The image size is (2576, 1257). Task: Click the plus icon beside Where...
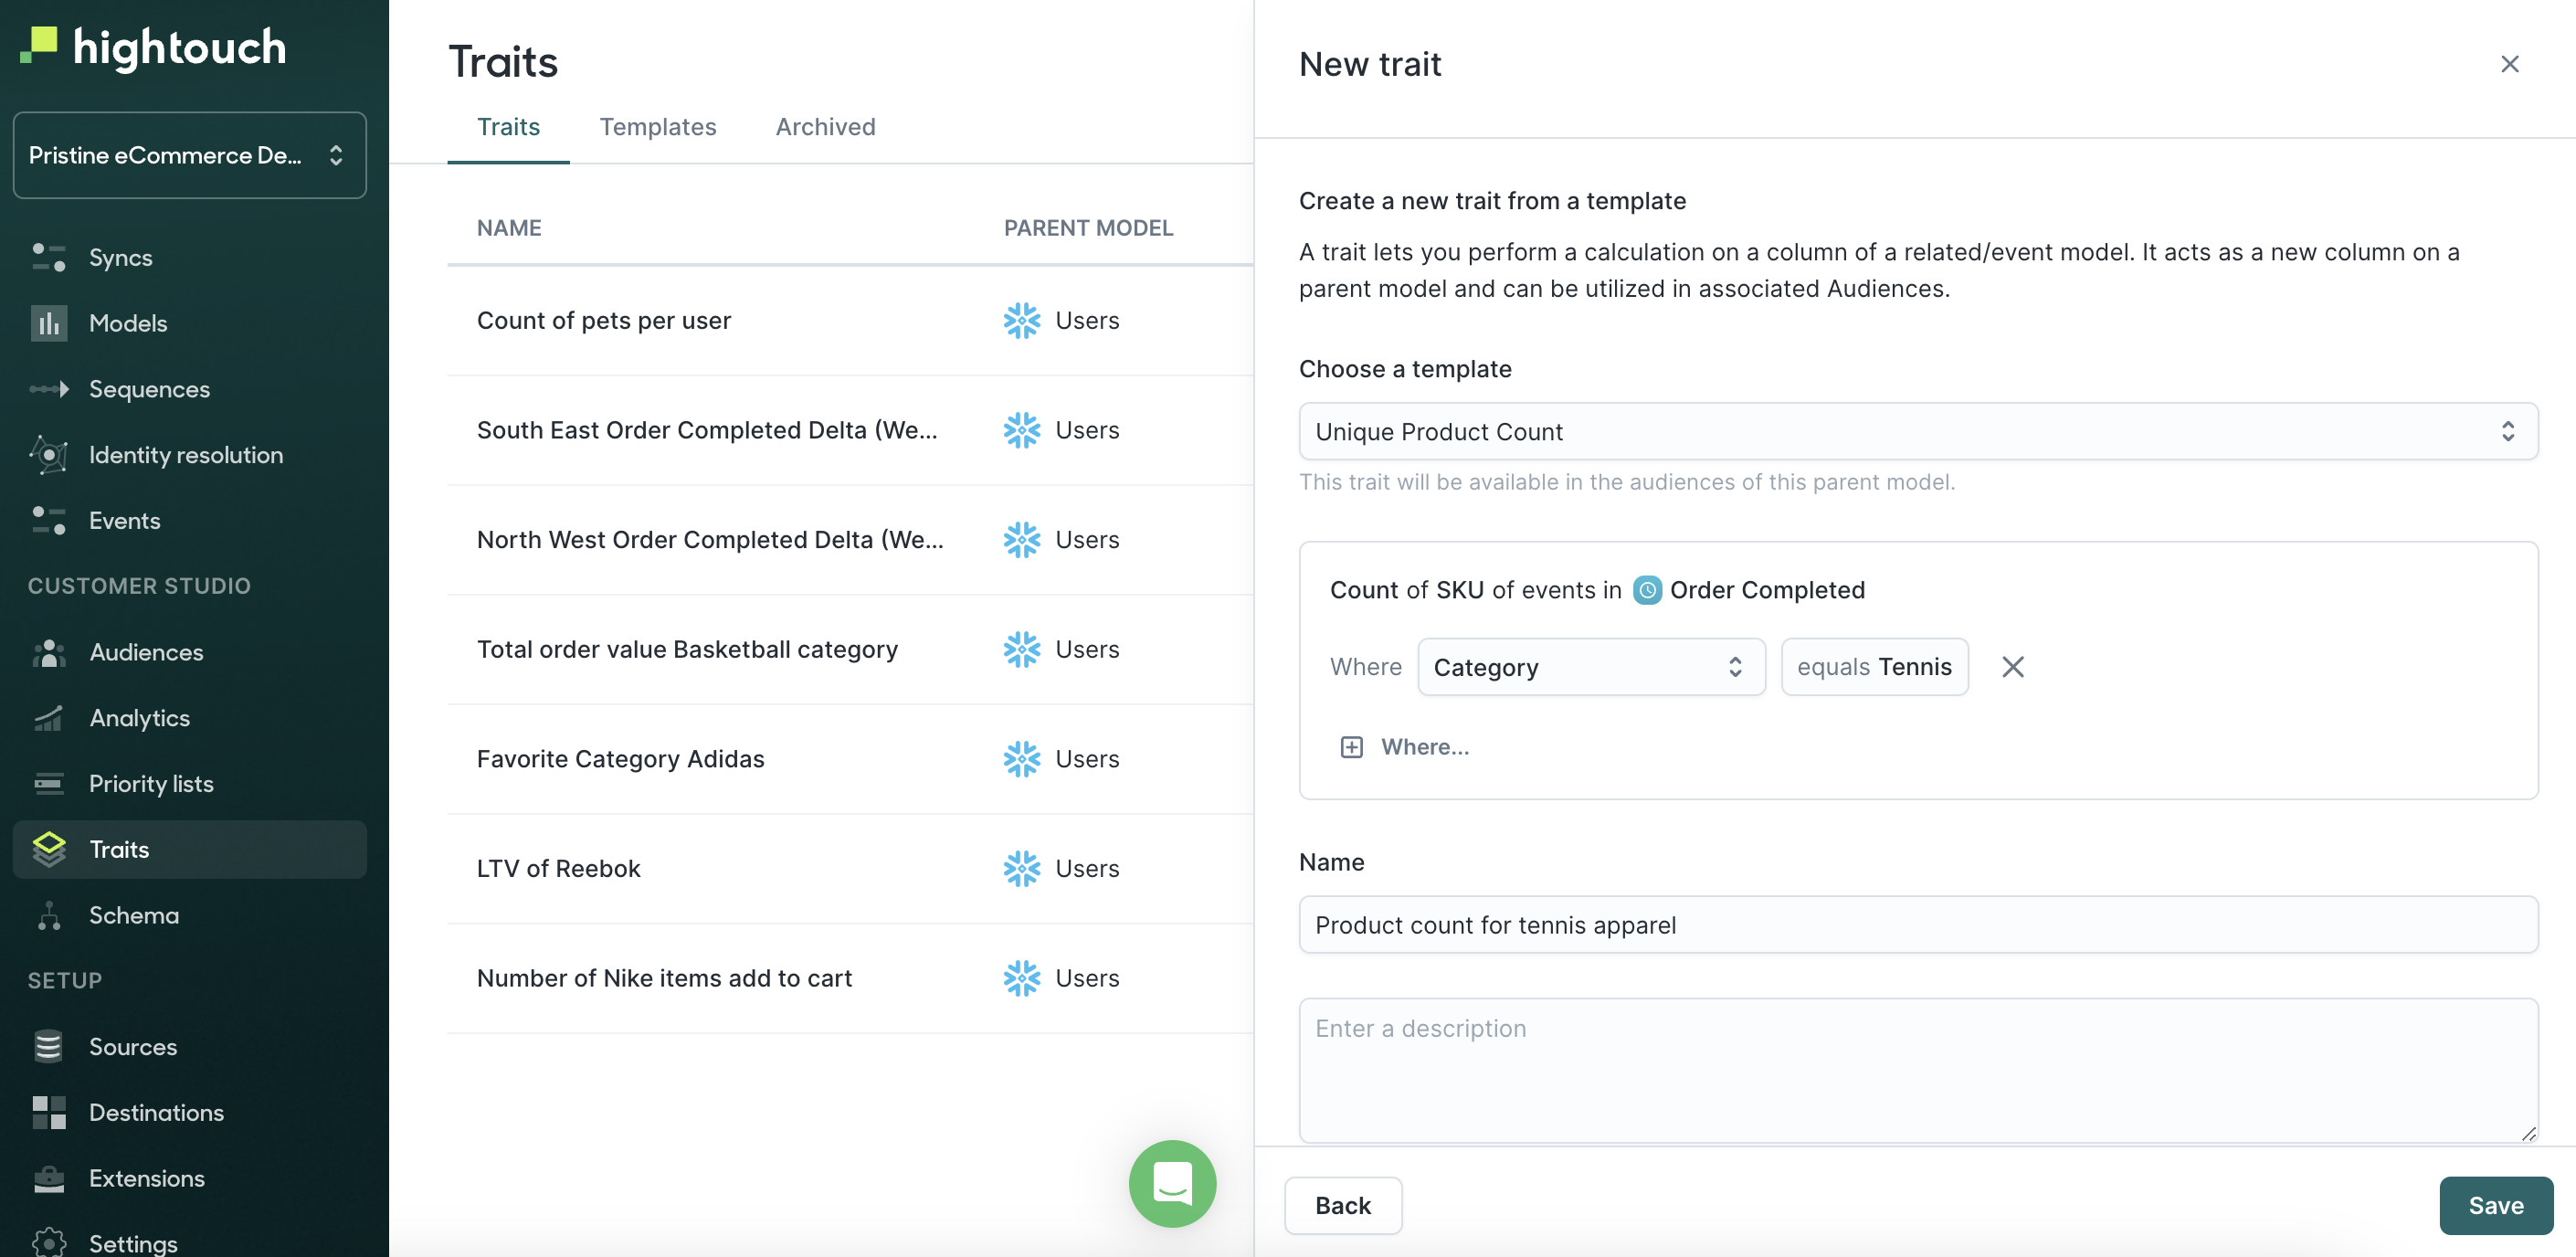[1351, 747]
